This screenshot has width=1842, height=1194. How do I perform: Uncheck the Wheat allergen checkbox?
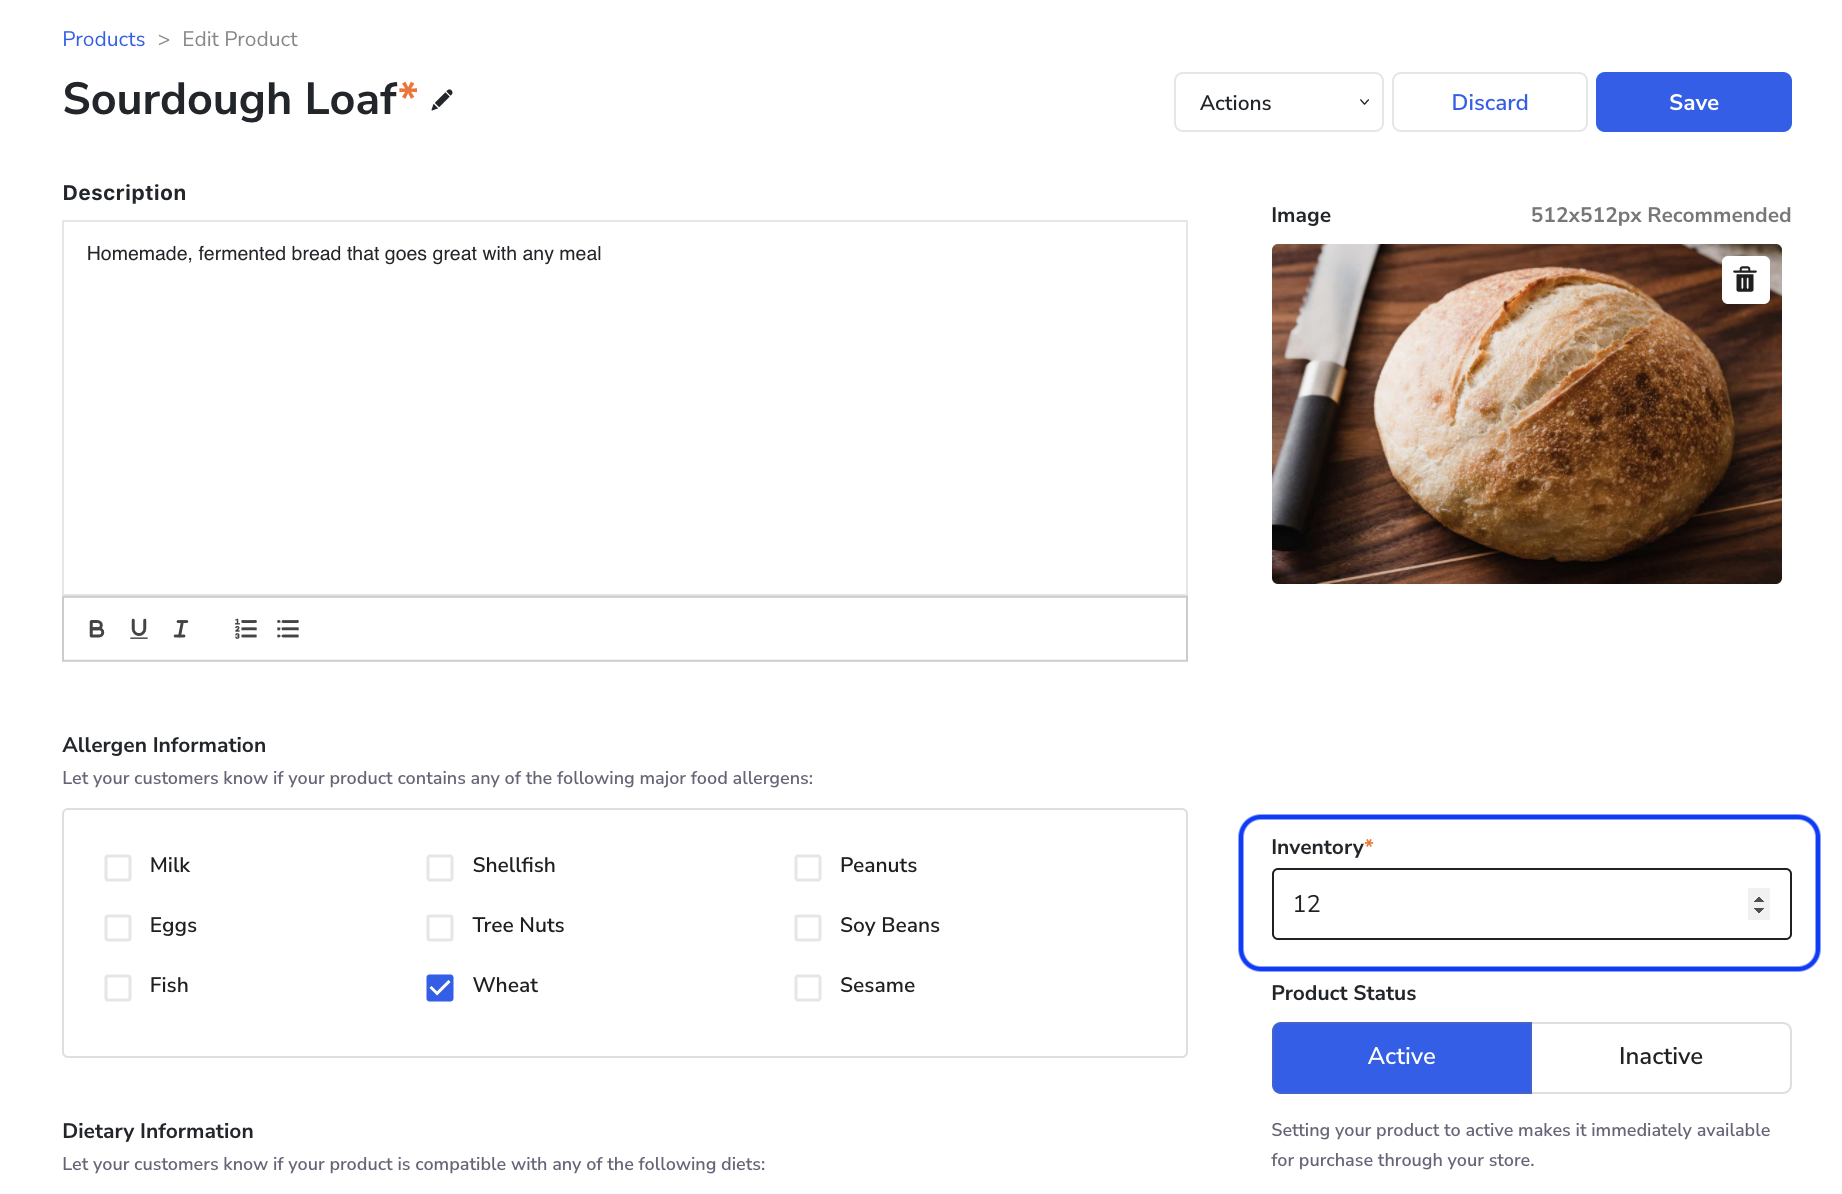pos(440,987)
